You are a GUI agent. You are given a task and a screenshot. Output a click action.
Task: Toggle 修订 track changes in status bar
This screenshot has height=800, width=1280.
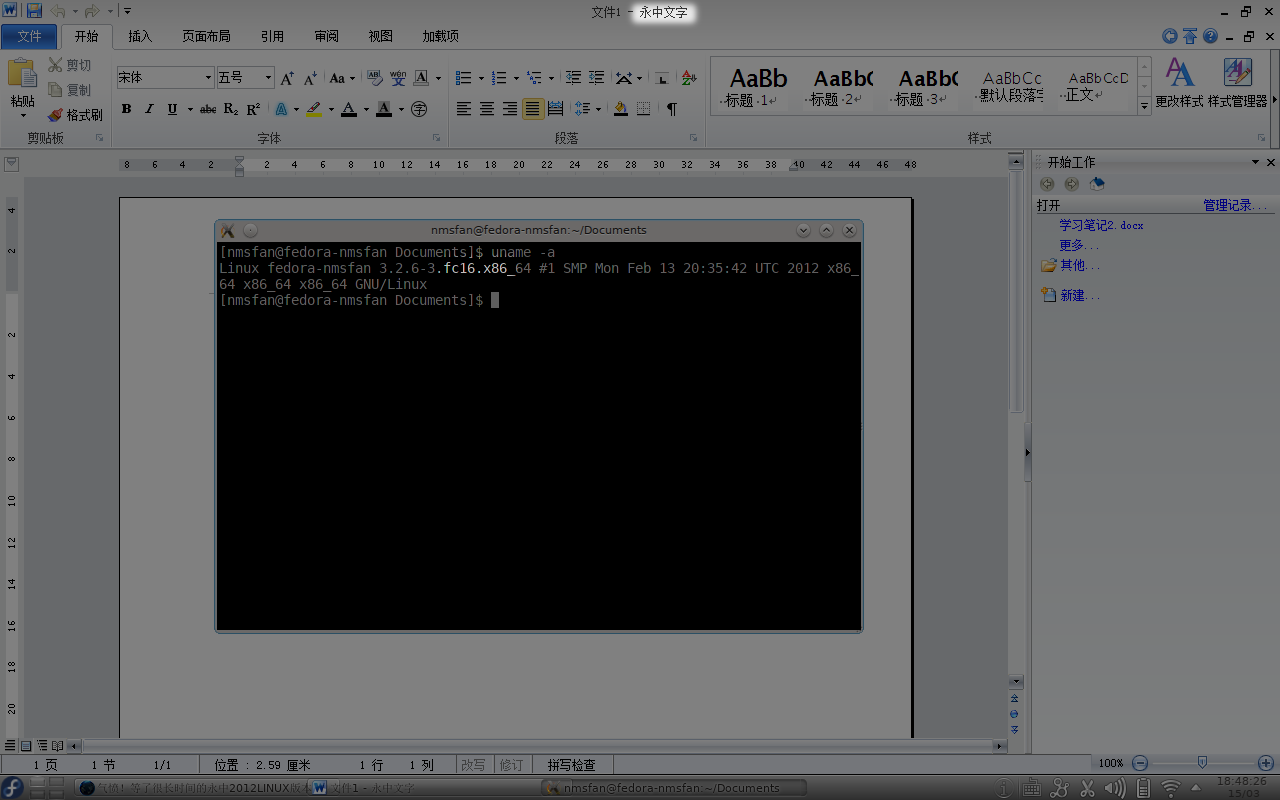[x=512, y=765]
